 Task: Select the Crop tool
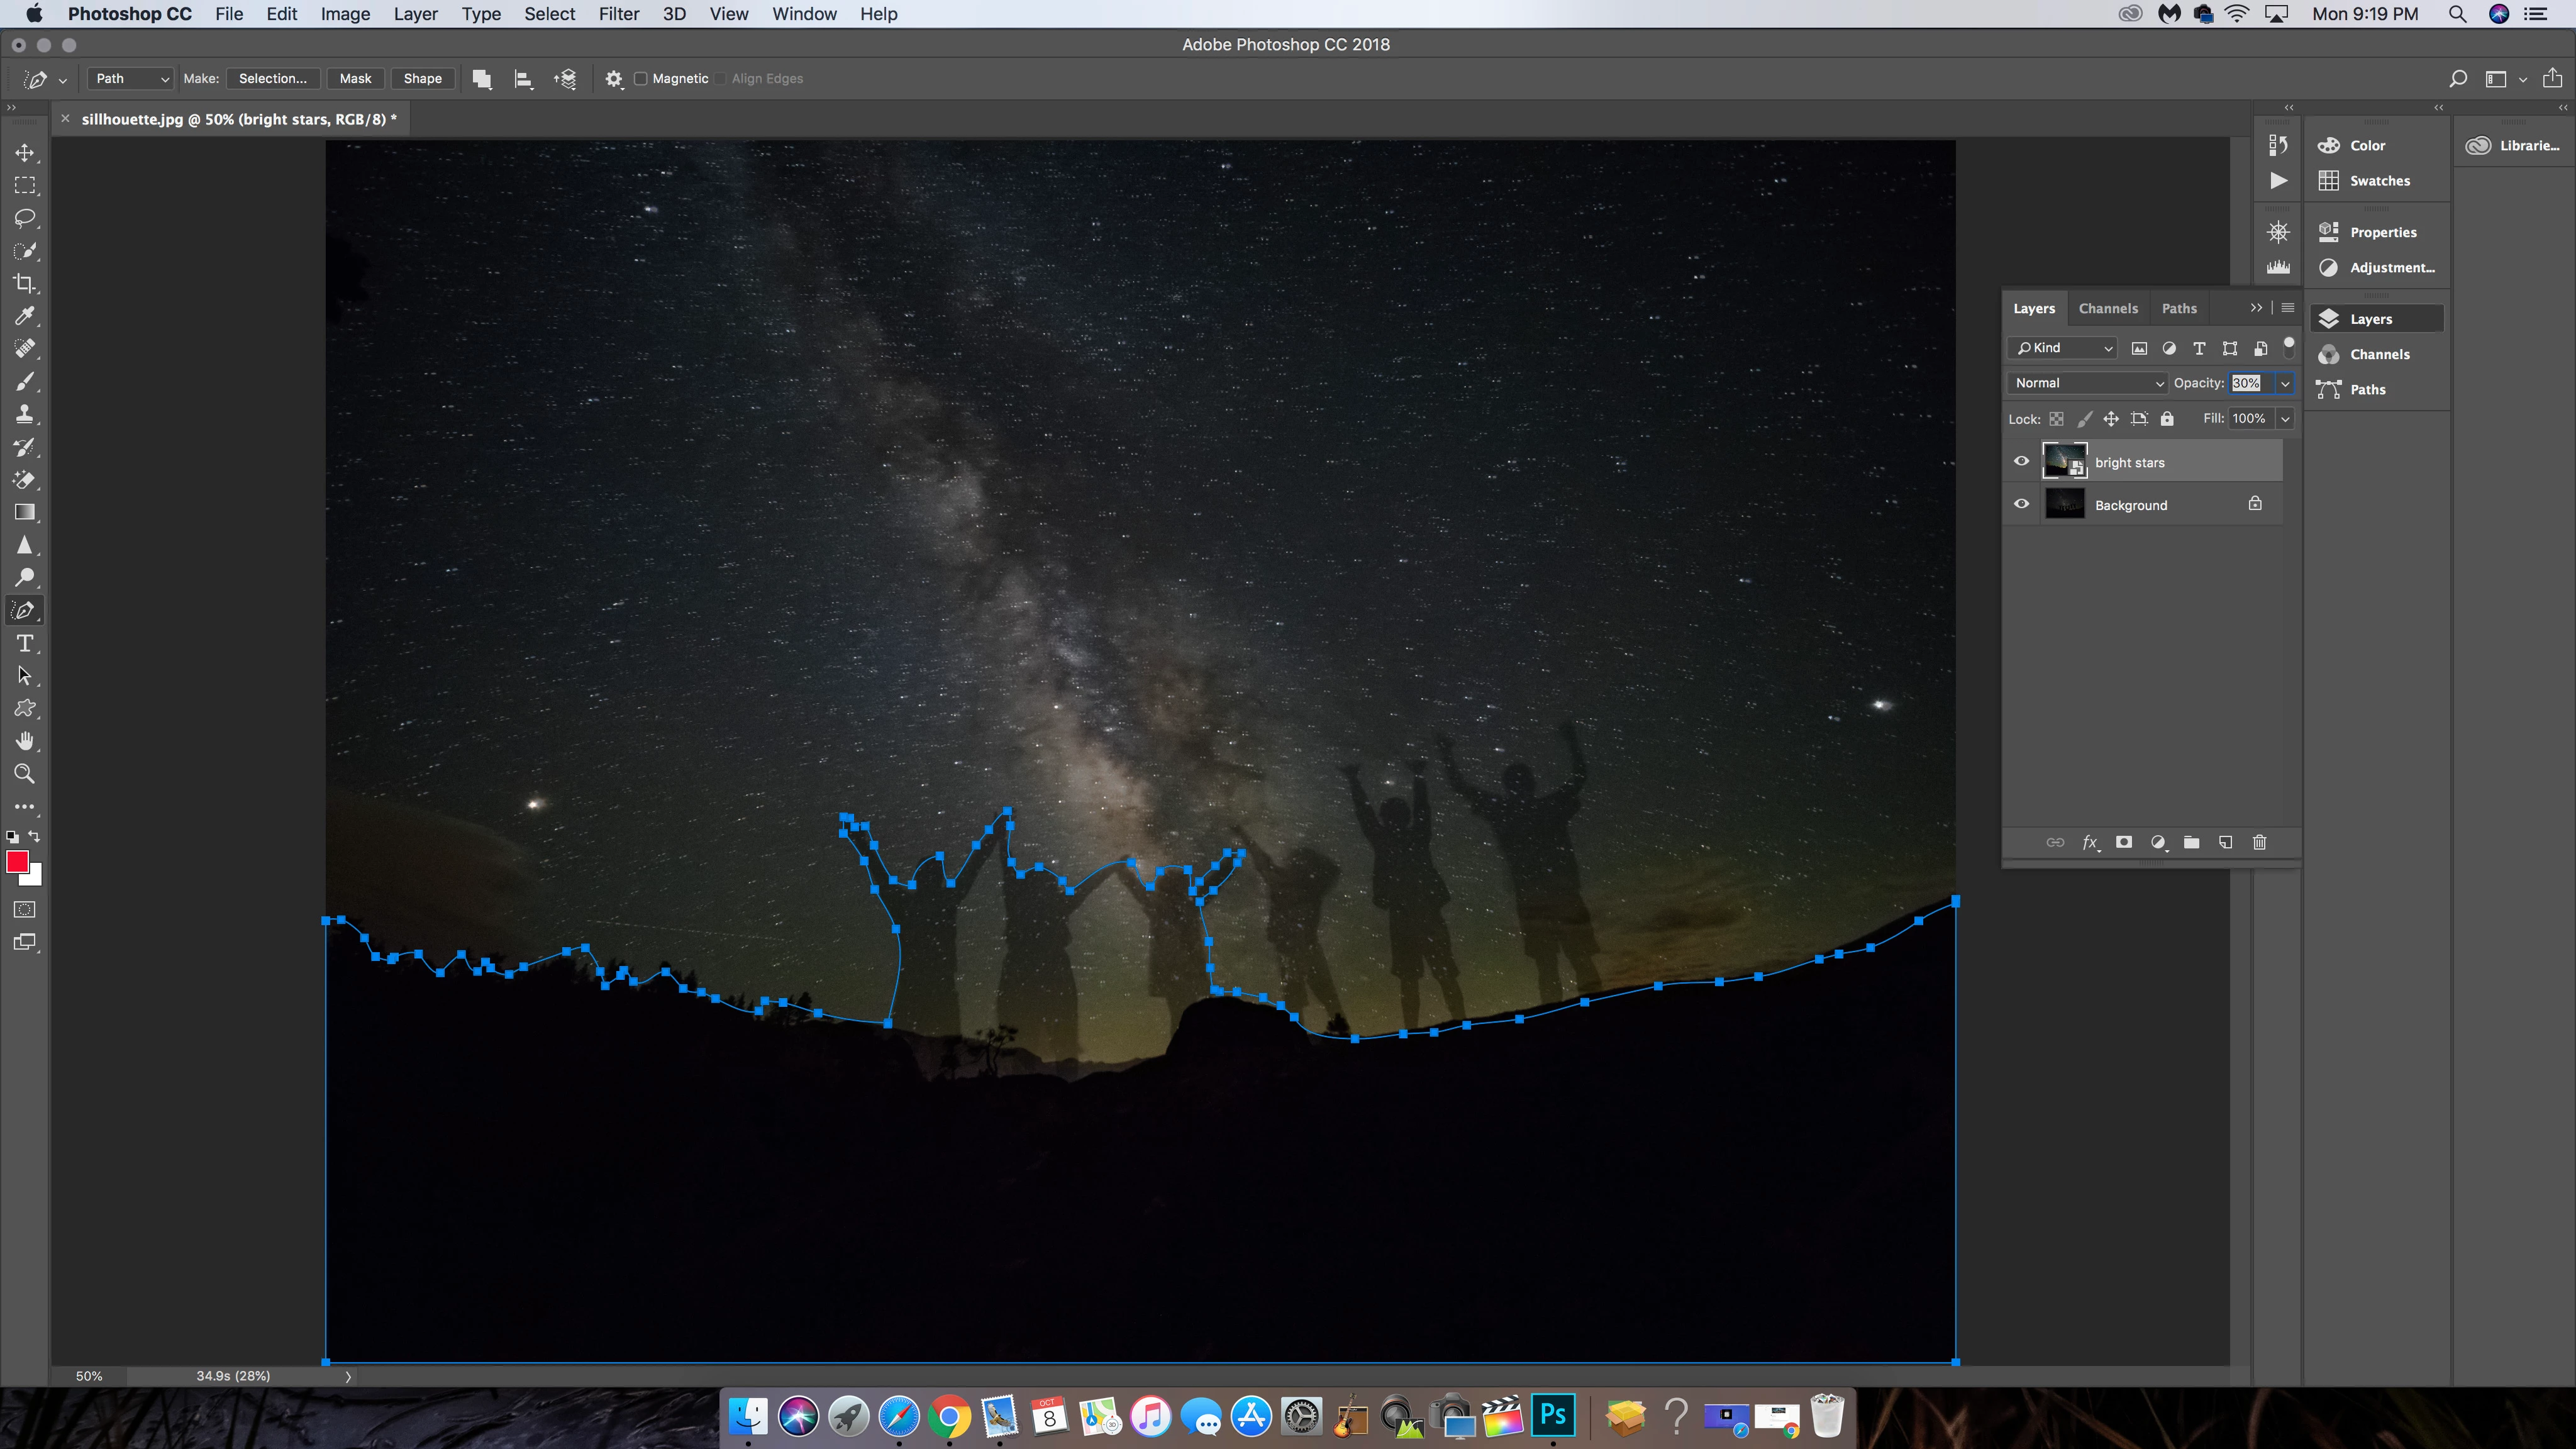tap(24, 284)
